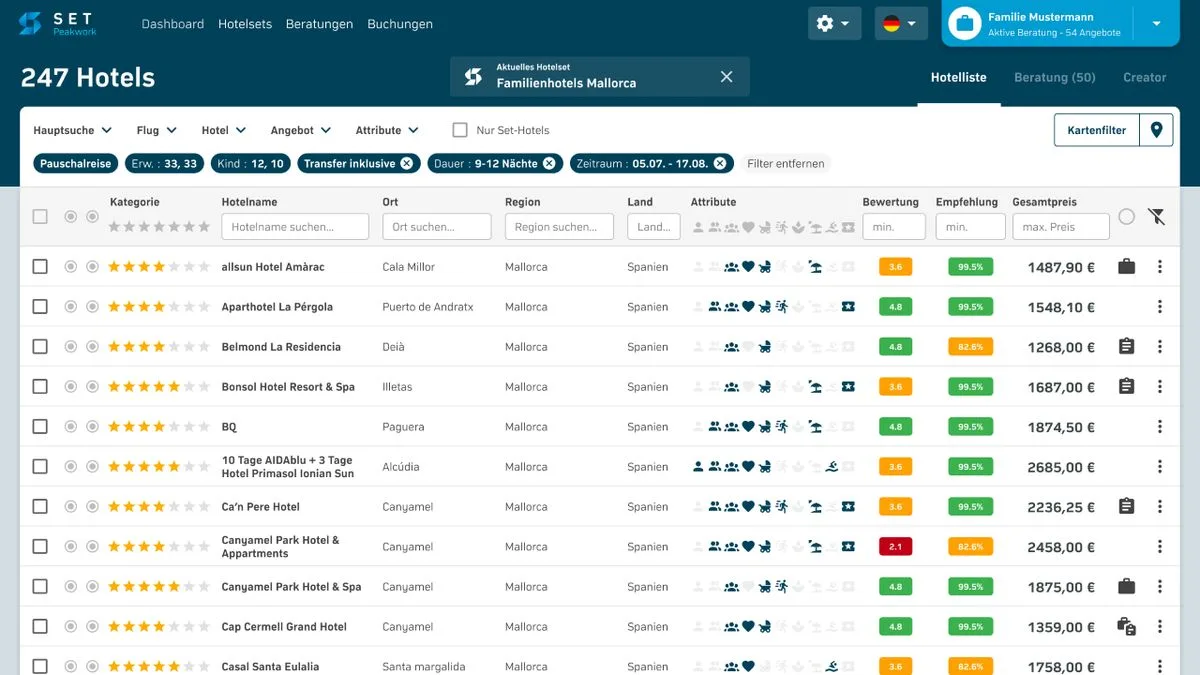Enable the Nur Set-Hotels checkbox
Image resolution: width=1200 pixels, height=675 pixels.
tap(460, 130)
